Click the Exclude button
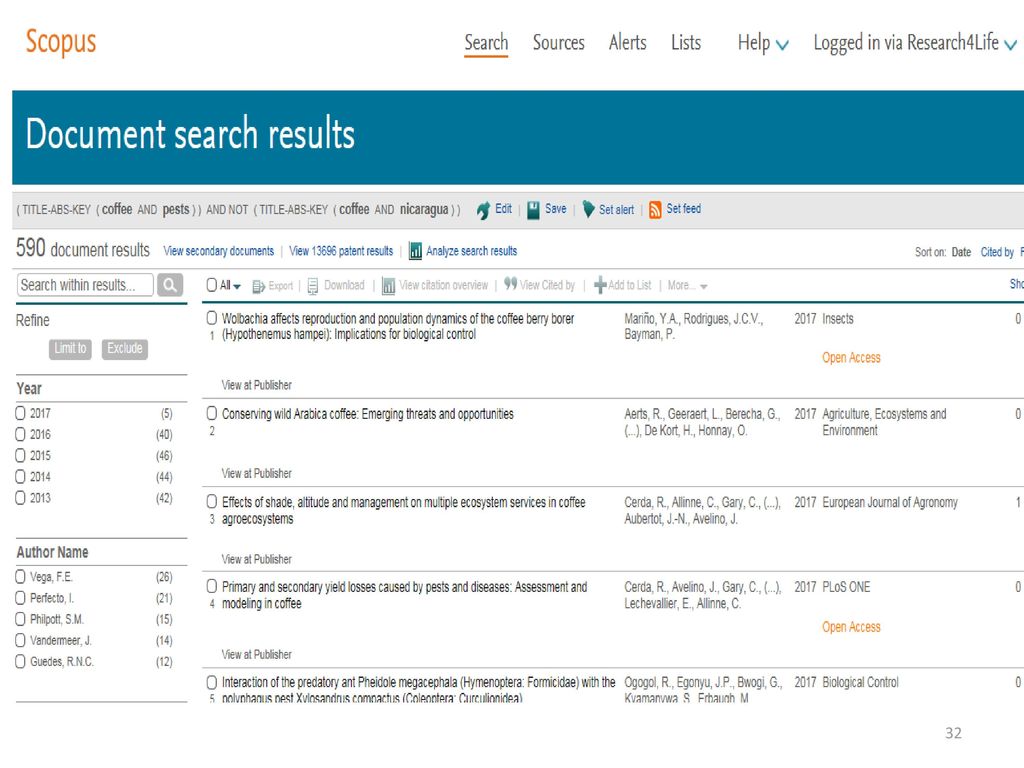 tap(125, 349)
